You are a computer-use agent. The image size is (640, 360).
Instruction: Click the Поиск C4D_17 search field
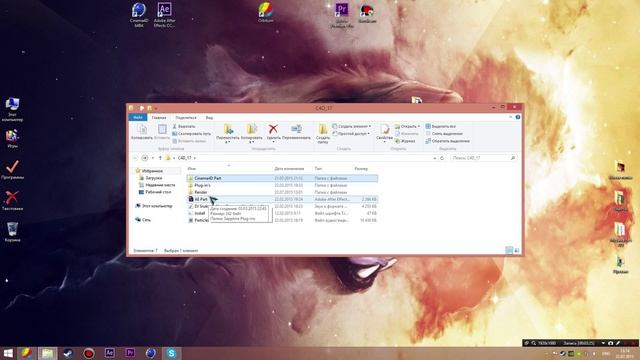(x=483, y=158)
